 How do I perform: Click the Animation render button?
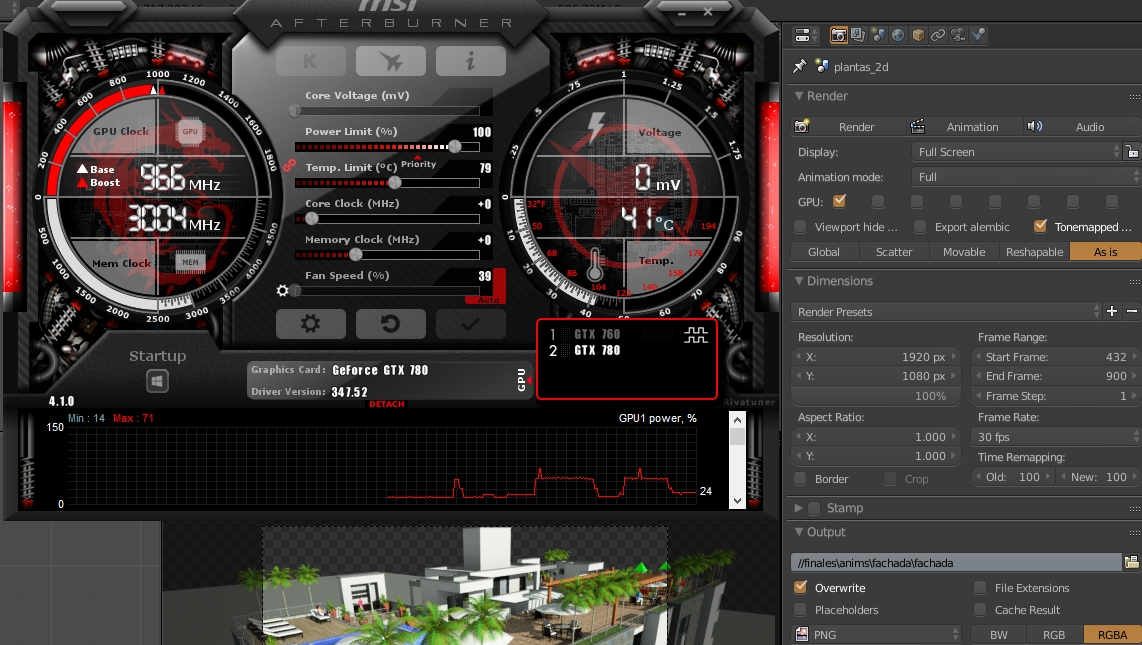(x=964, y=126)
